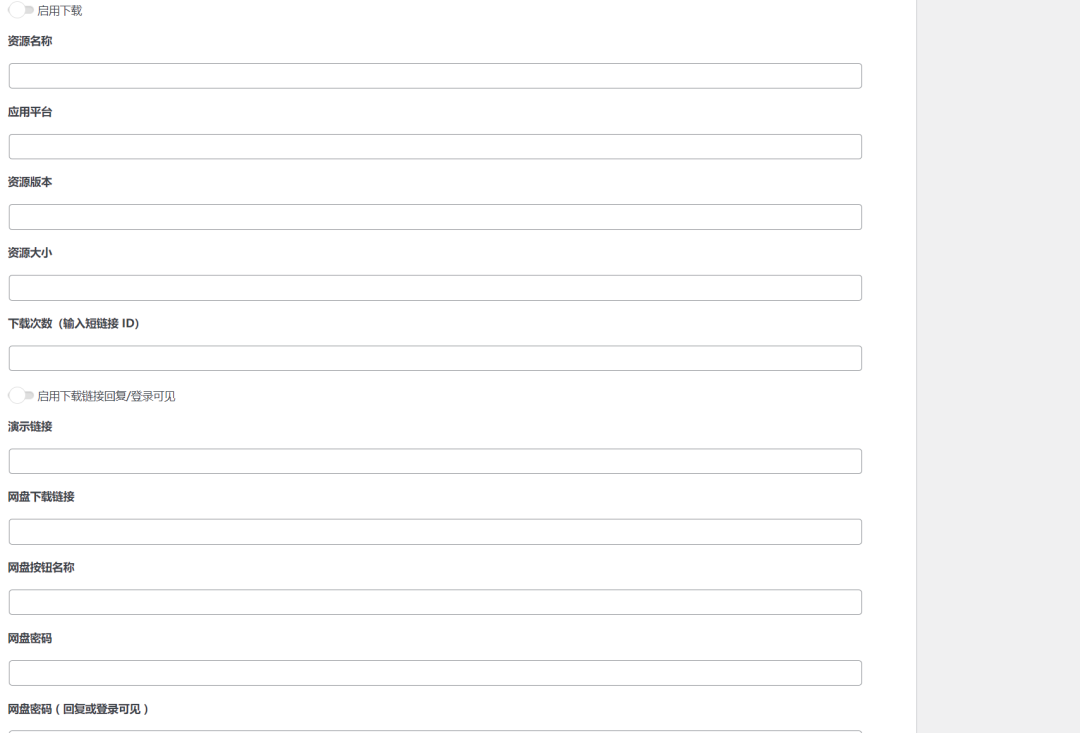1080x733 pixels.
Task: Click the 下载次数（输入短链接 ID）label
Action: tap(74, 324)
